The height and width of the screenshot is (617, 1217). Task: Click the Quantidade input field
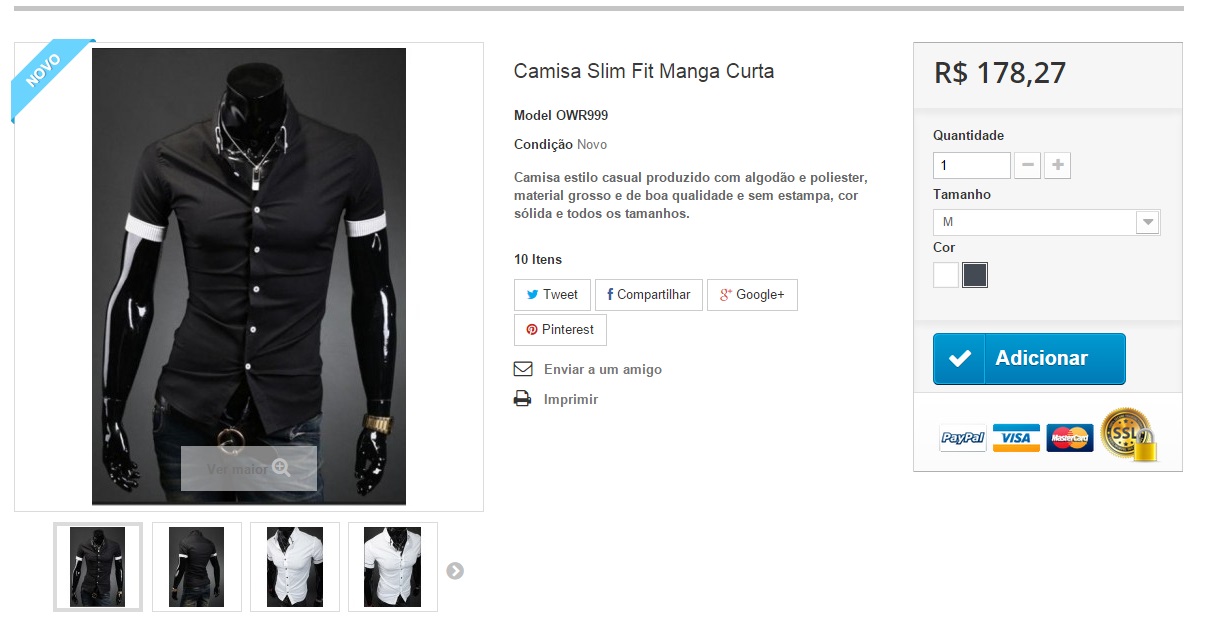click(x=972, y=165)
